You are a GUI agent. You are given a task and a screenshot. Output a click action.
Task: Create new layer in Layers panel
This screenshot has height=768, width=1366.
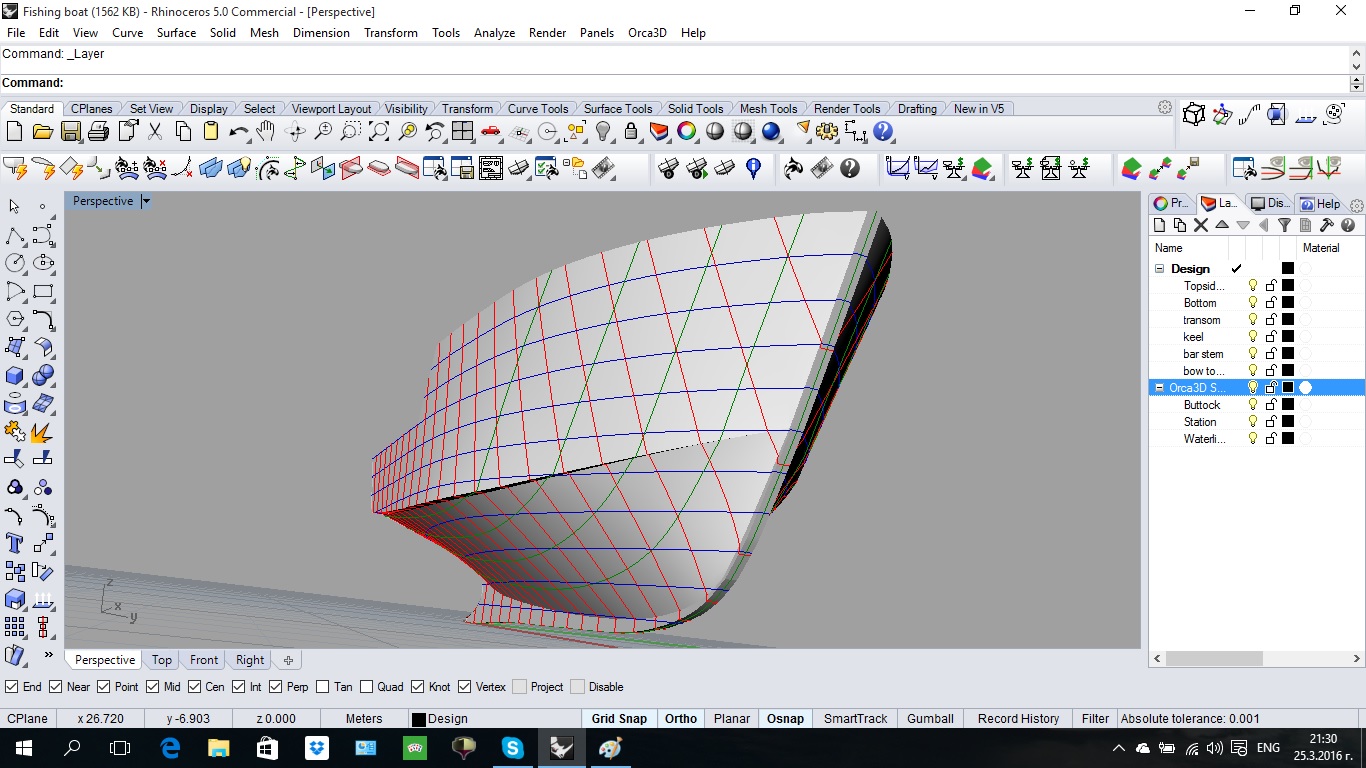1160,226
